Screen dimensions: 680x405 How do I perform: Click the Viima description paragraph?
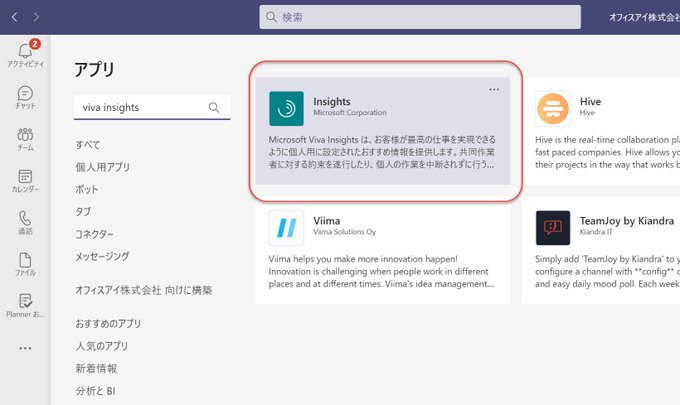pos(382,271)
